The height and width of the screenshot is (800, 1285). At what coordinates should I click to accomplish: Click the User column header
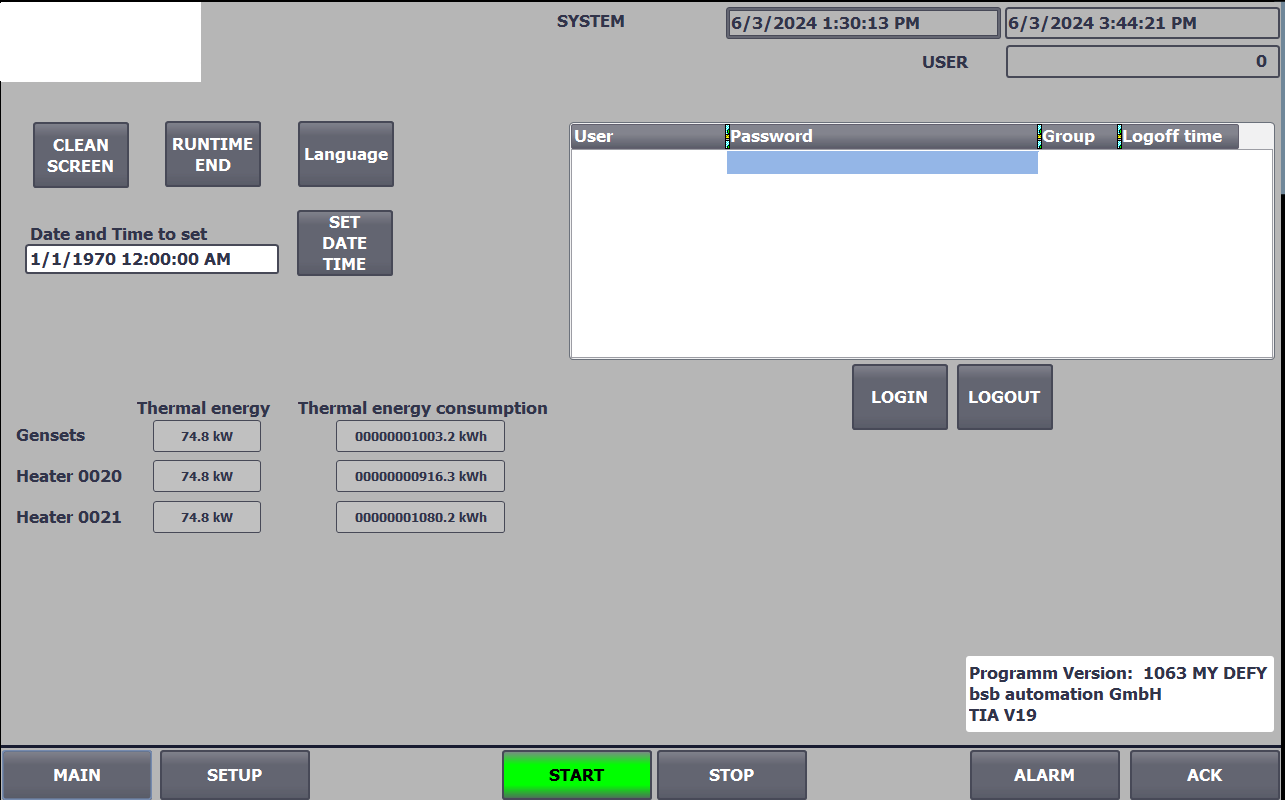pyautogui.click(x=647, y=137)
